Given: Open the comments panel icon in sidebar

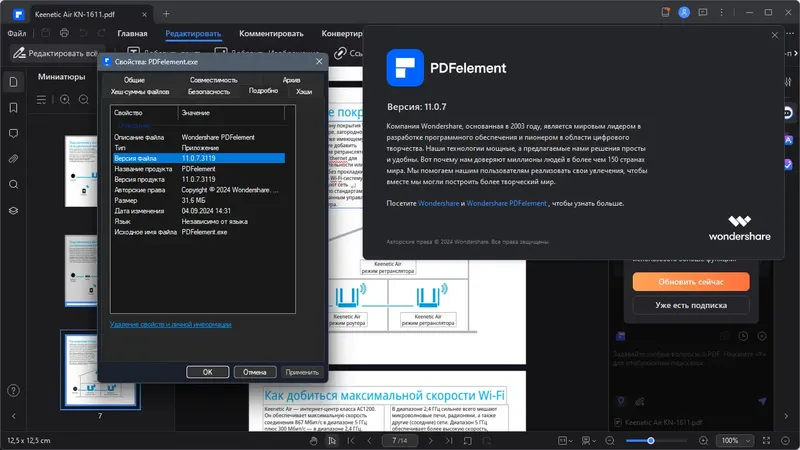Looking at the screenshot, I should pyautogui.click(x=14, y=134).
